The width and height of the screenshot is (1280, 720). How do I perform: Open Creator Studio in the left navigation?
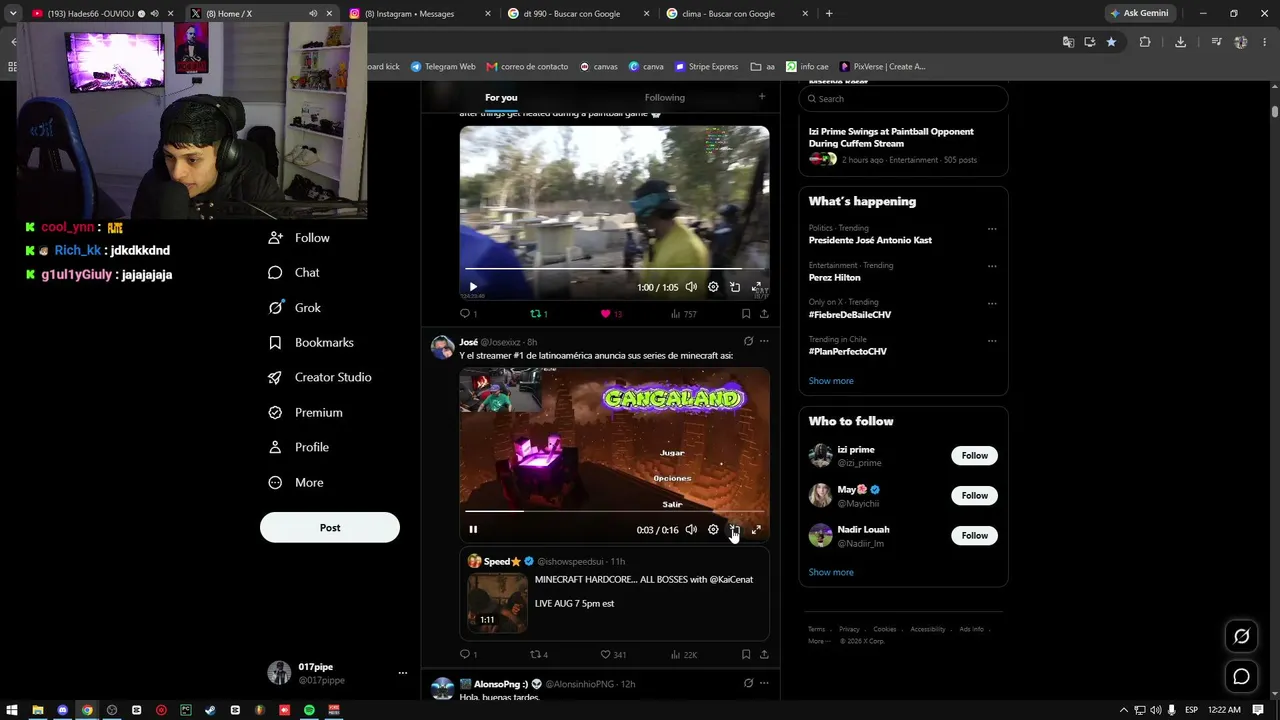(320, 377)
